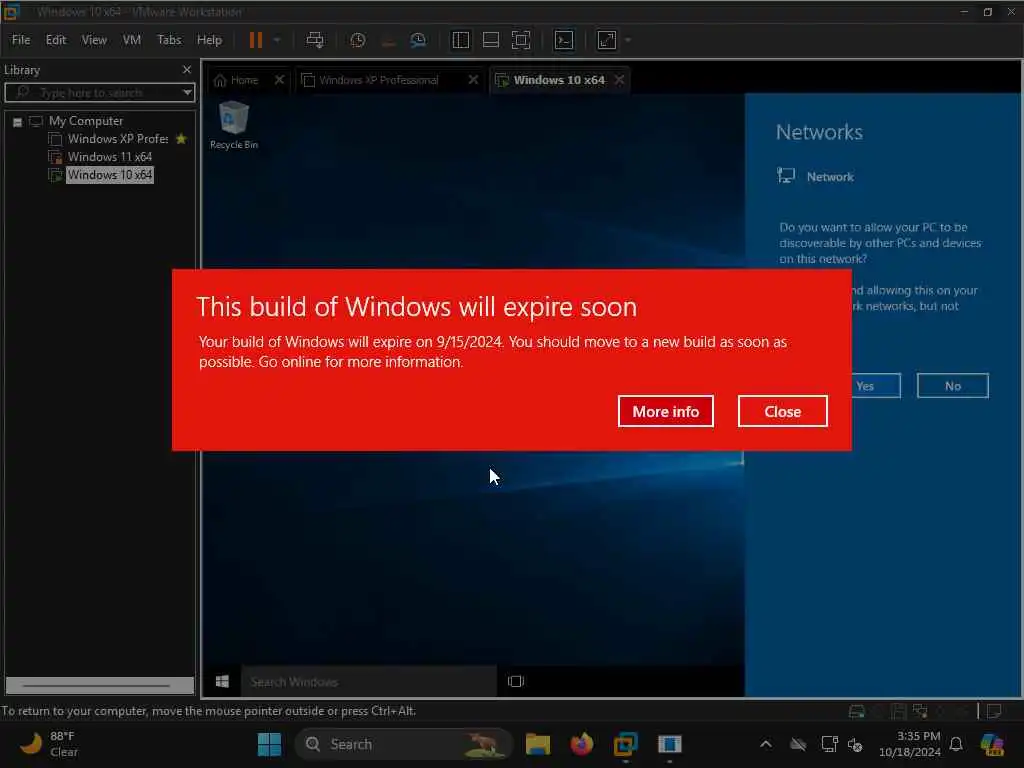This screenshot has height=768, width=1024.
Task: Open the notification bell
Action: tap(956, 744)
